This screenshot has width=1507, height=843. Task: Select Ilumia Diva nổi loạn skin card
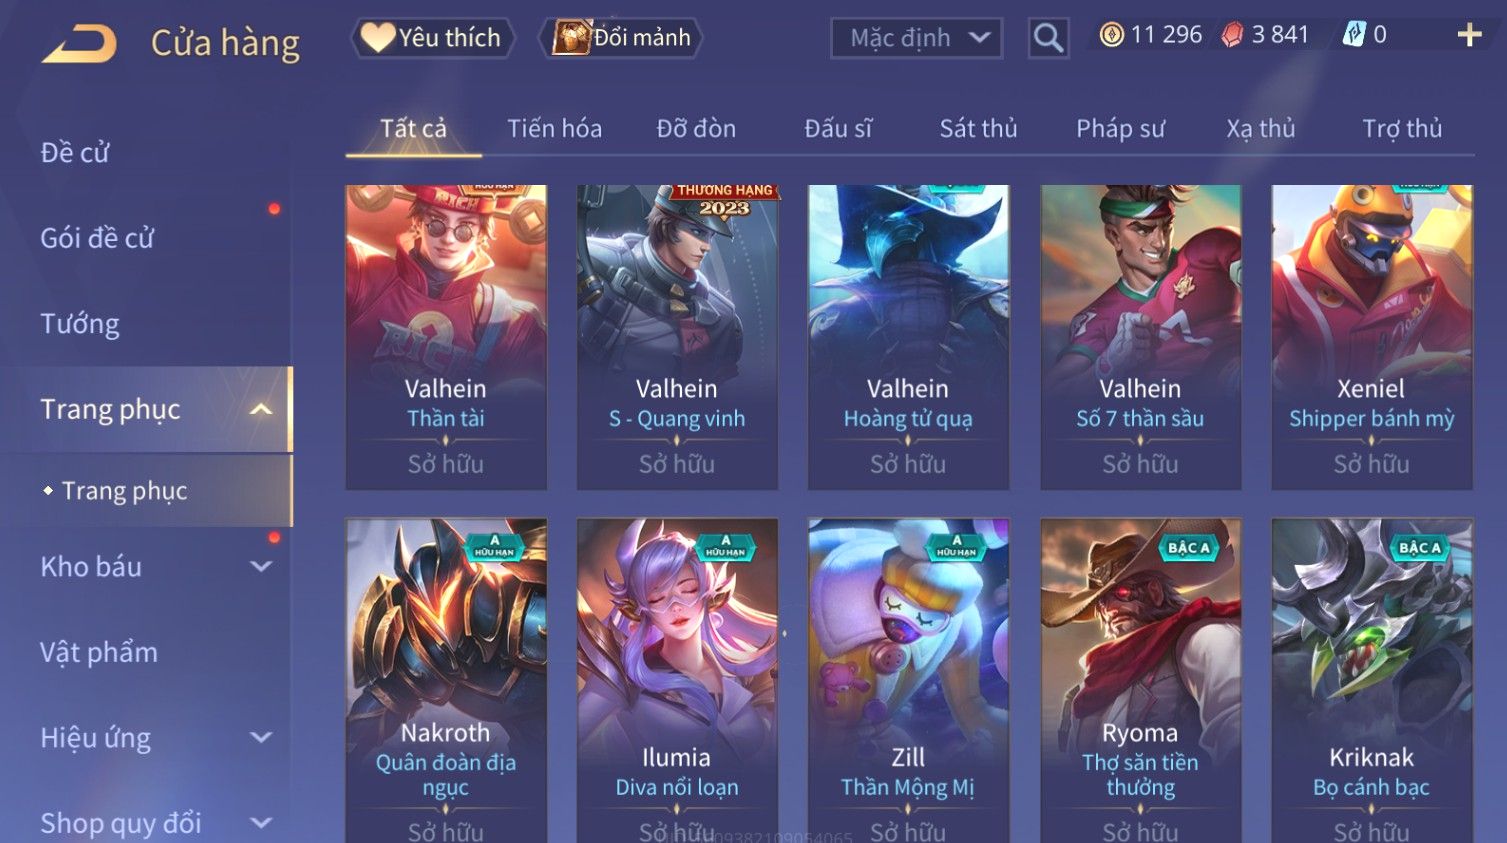[677, 680]
